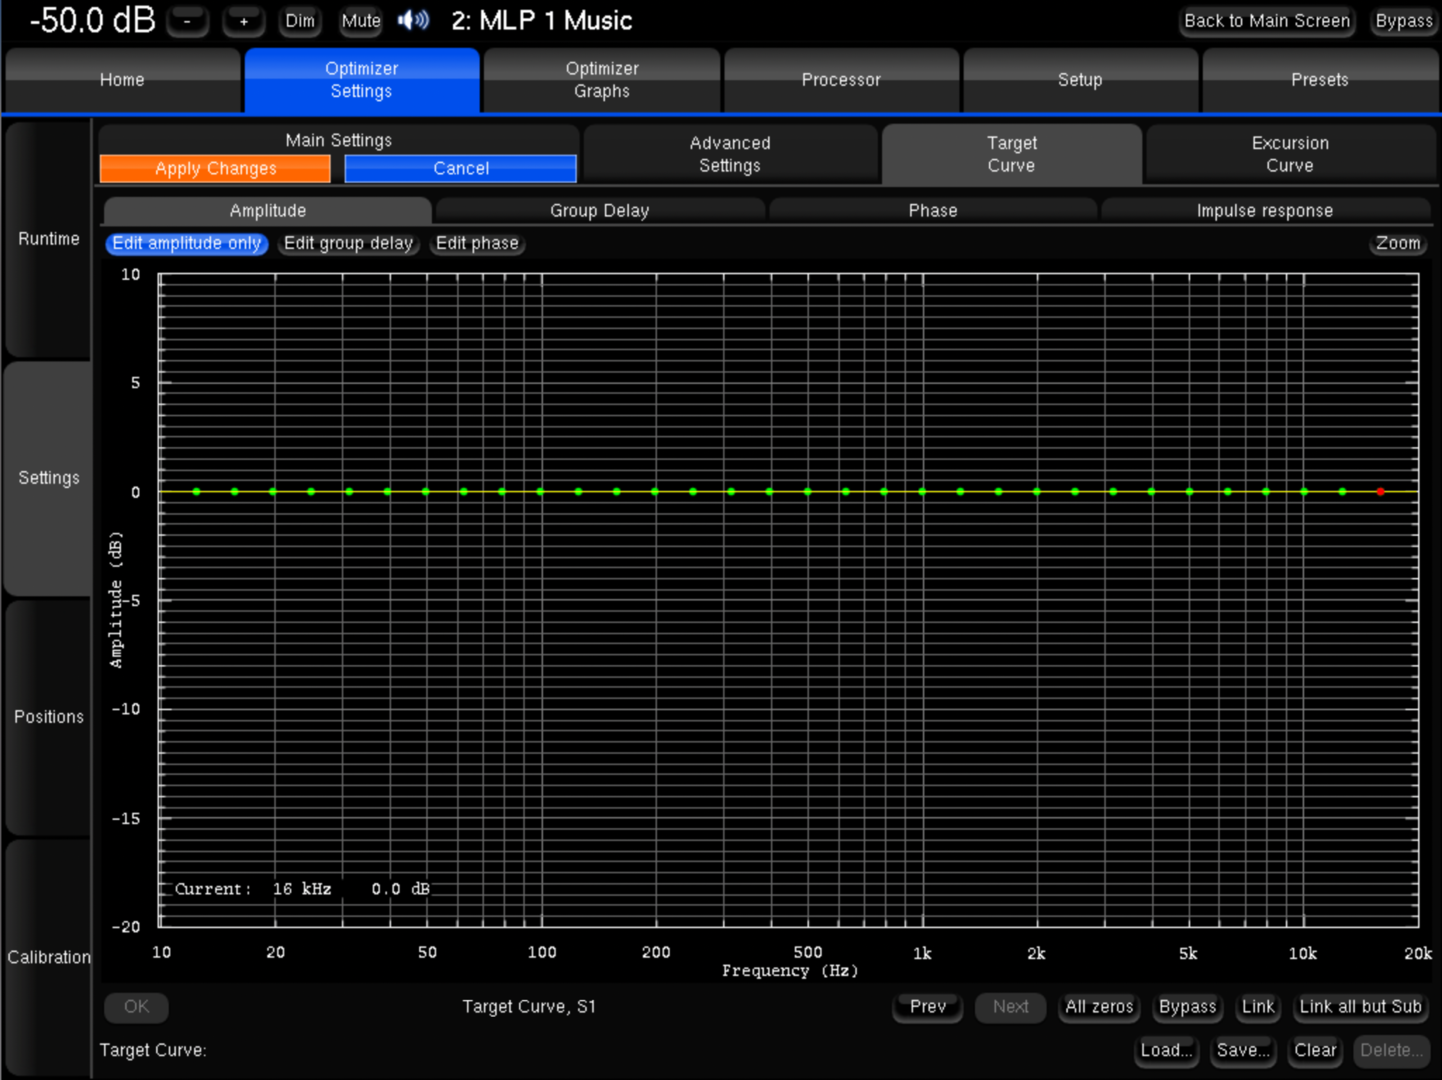This screenshot has height=1080, width=1442.
Task: Select Edit phase mode
Action: pyautogui.click(x=477, y=243)
